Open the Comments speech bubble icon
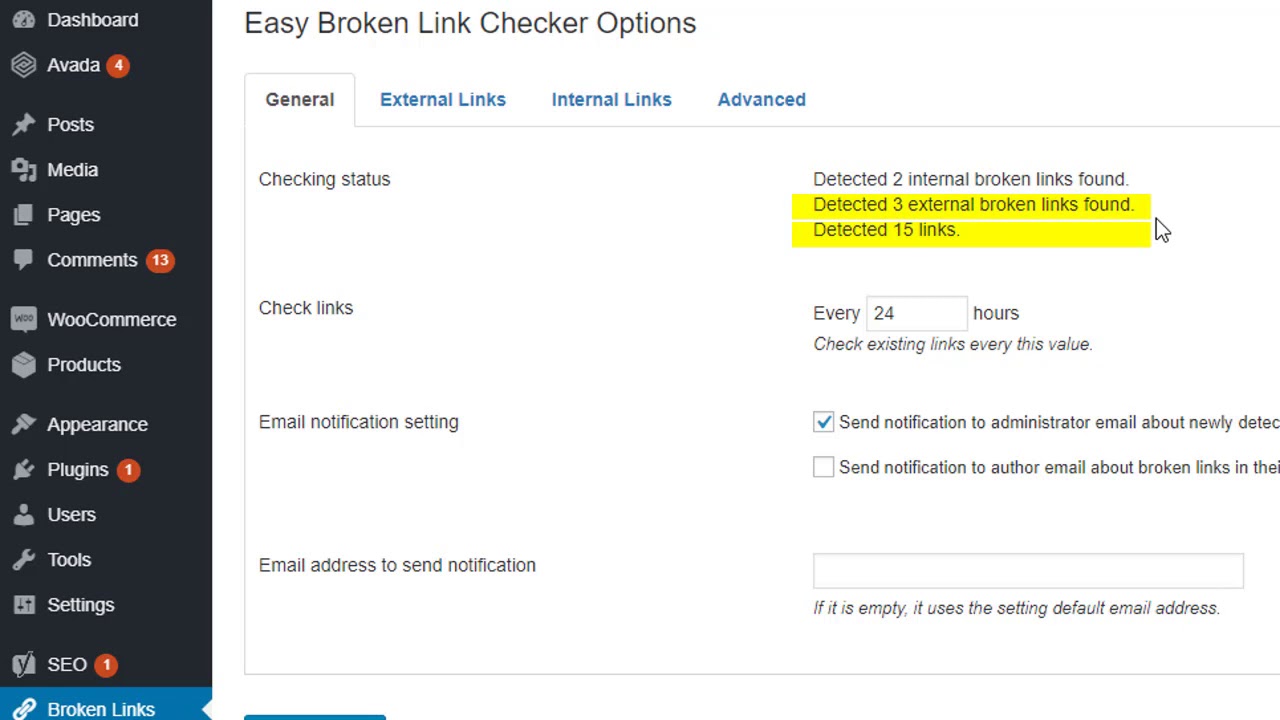 point(24,260)
